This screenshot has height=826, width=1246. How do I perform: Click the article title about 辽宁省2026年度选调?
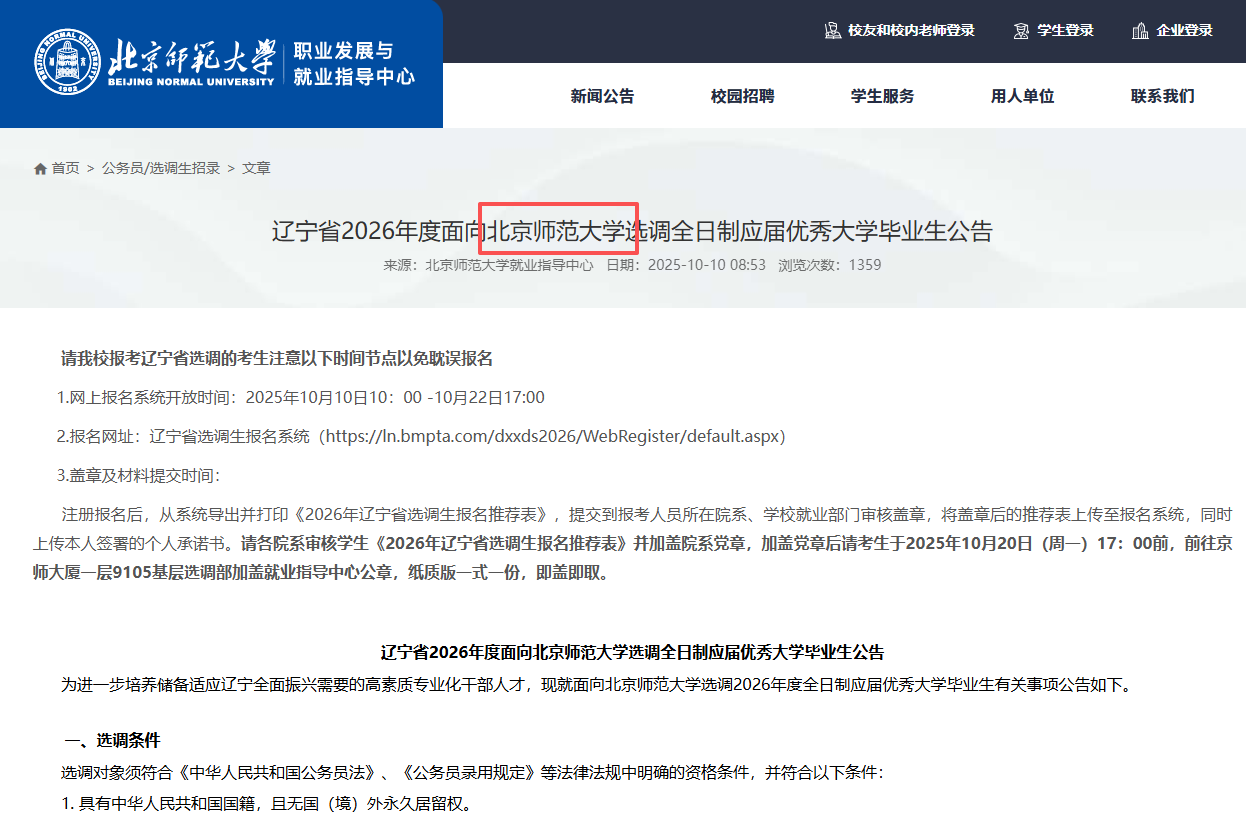coord(632,231)
